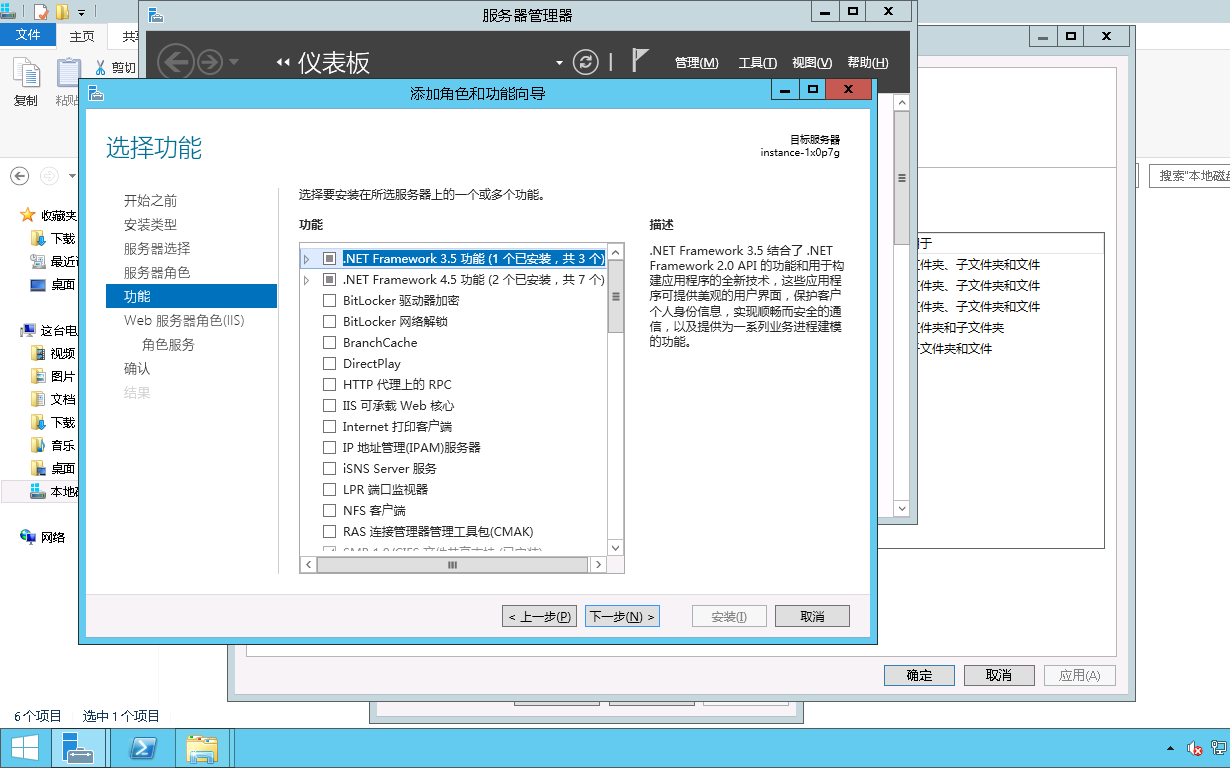The image size is (1230, 768).
Task: Open the 管理(M) menu
Action: [x=696, y=62]
